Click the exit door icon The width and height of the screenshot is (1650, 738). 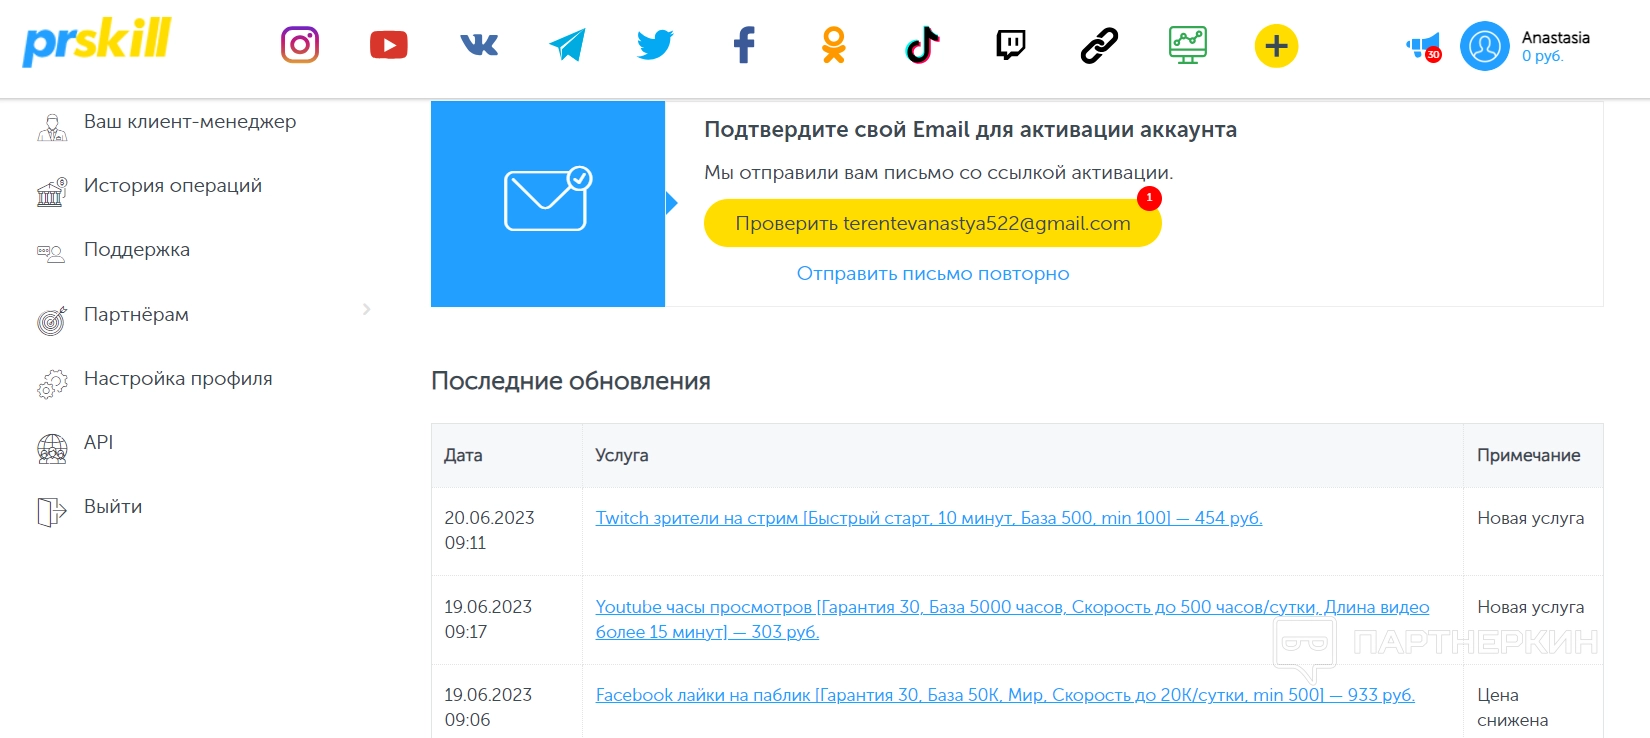[52, 512]
